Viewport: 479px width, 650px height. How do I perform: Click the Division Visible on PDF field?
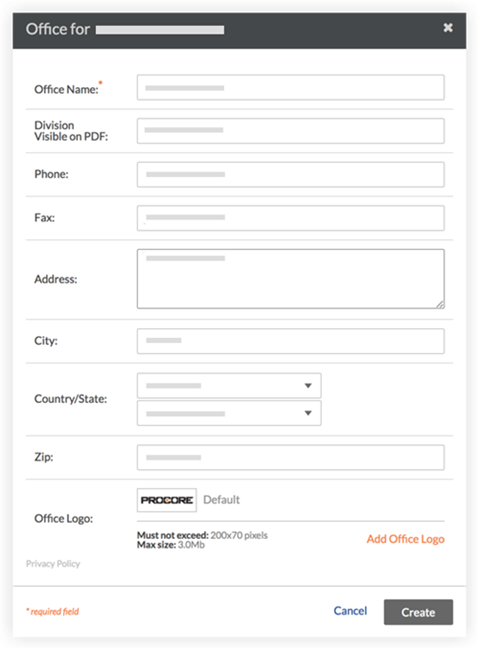[291, 131]
